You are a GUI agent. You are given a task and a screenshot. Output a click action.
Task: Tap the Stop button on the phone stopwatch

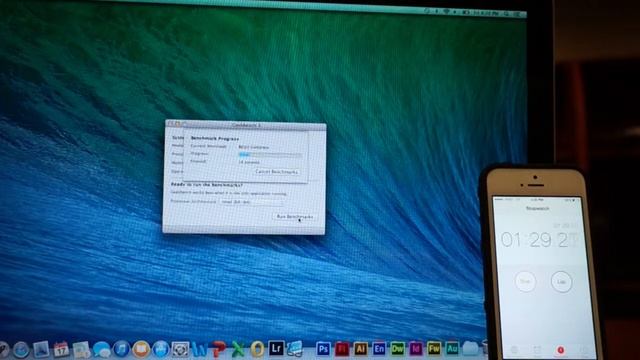point(525,282)
